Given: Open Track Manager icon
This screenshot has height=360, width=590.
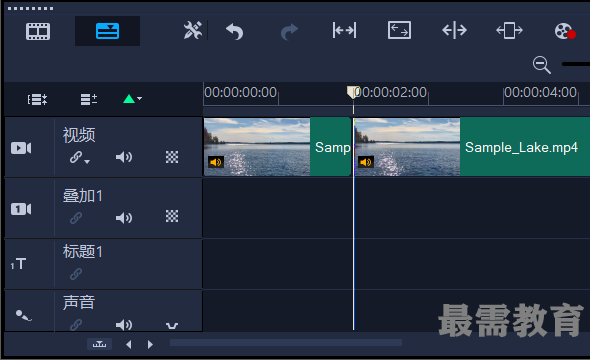Looking at the screenshot, I should coord(89,99).
